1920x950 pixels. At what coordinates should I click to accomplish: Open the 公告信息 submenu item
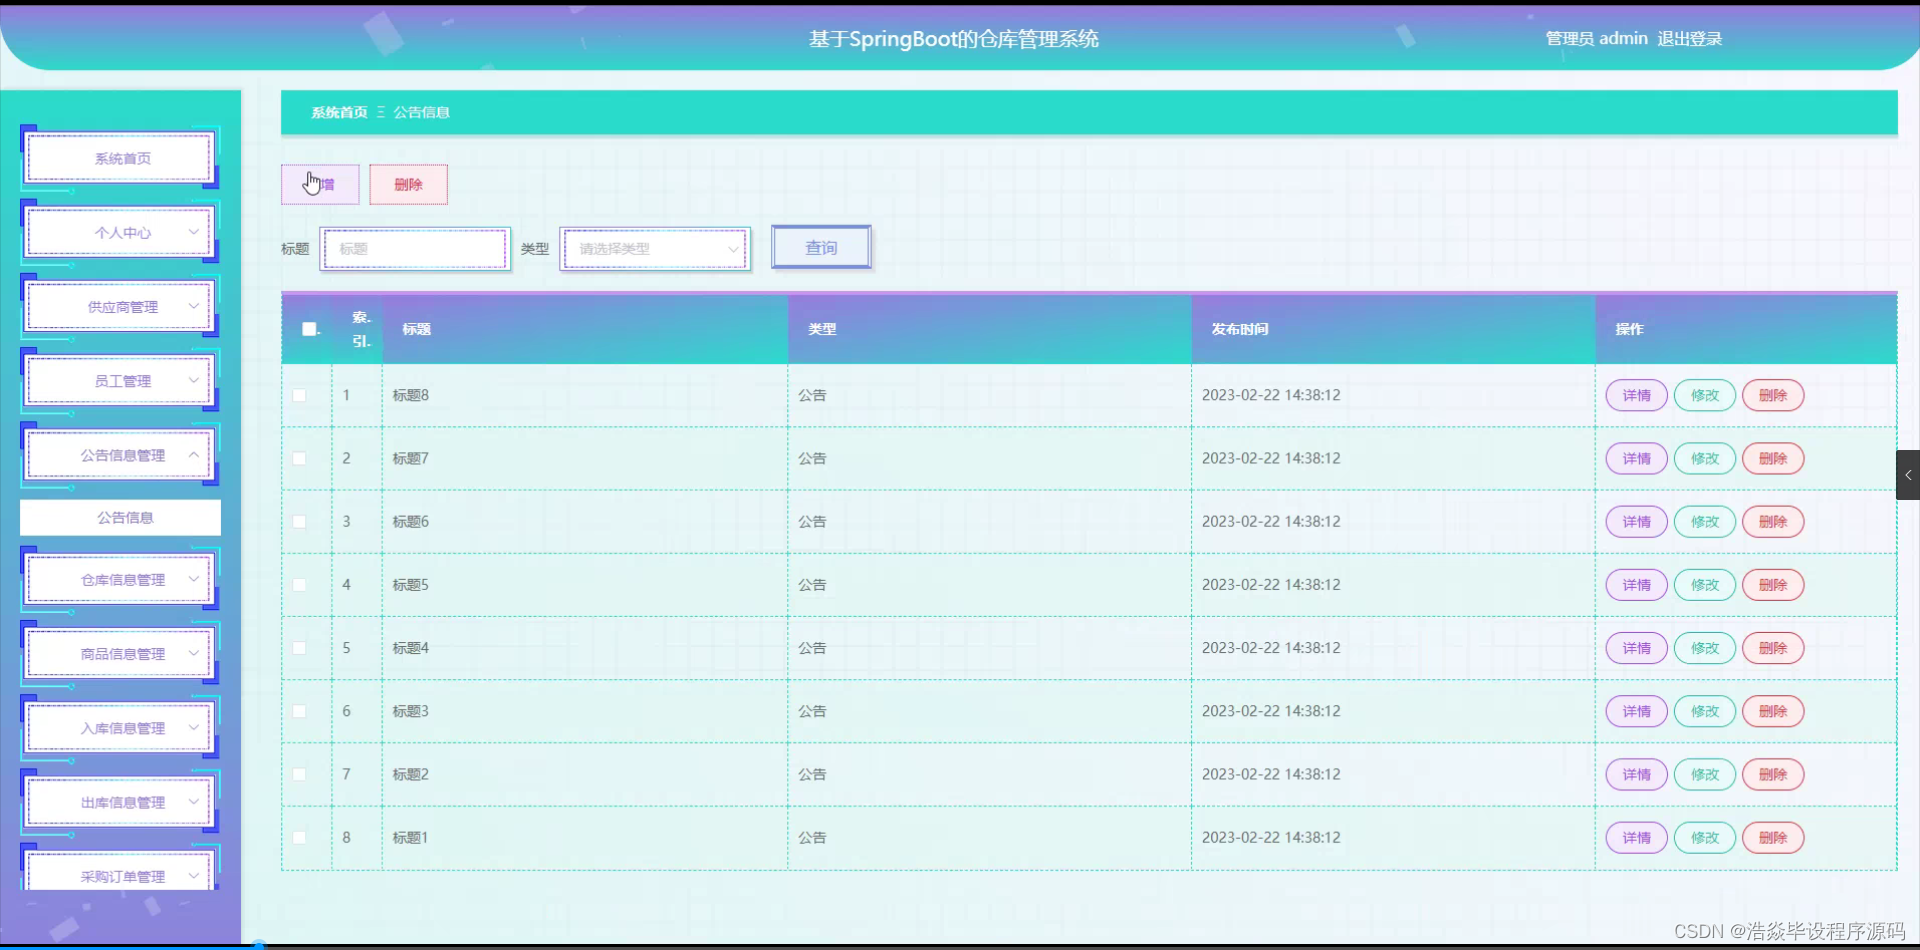pyautogui.click(x=119, y=517)
